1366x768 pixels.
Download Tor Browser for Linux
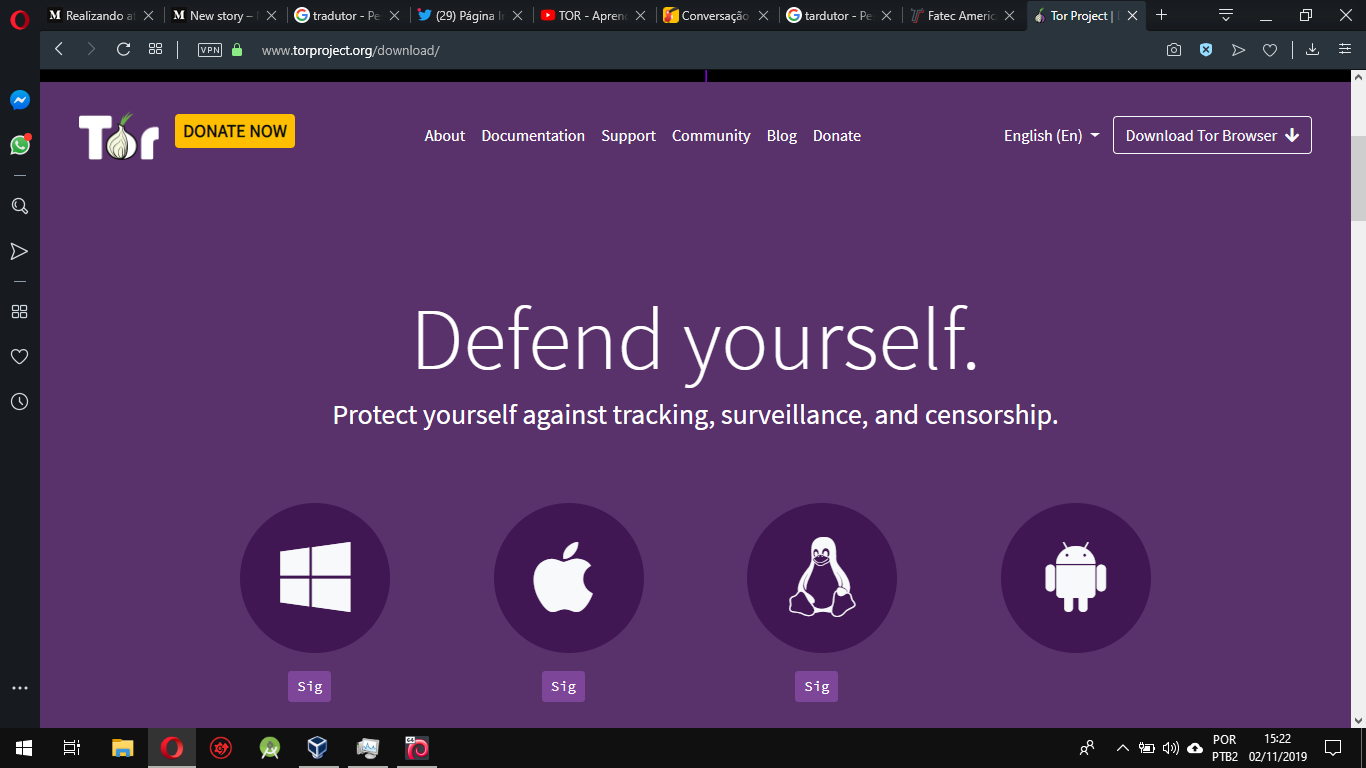822,578
